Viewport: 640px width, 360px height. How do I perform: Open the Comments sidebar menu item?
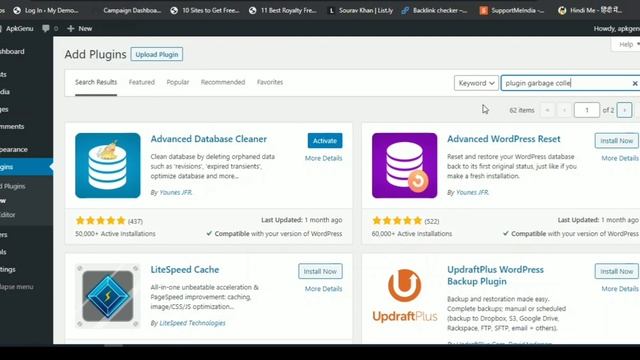point(12,127)
